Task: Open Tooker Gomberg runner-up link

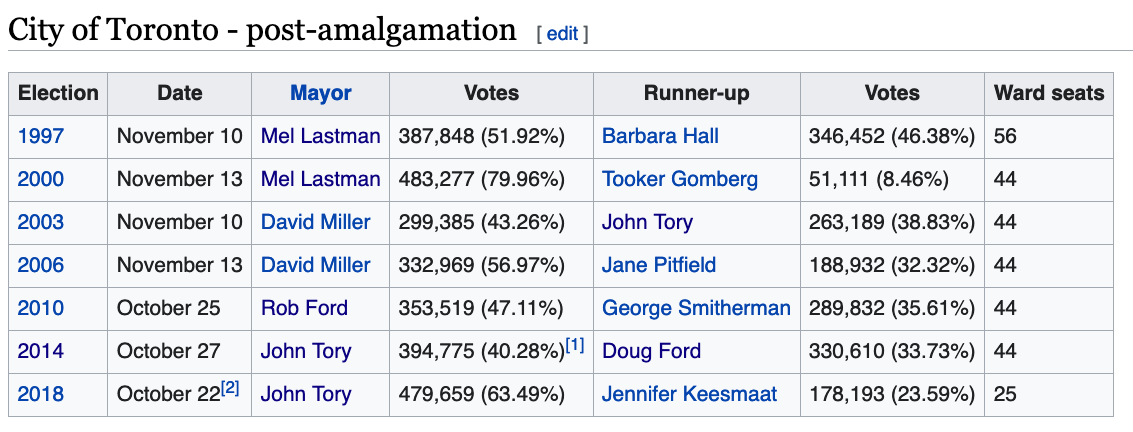Action: pos(680,179)
